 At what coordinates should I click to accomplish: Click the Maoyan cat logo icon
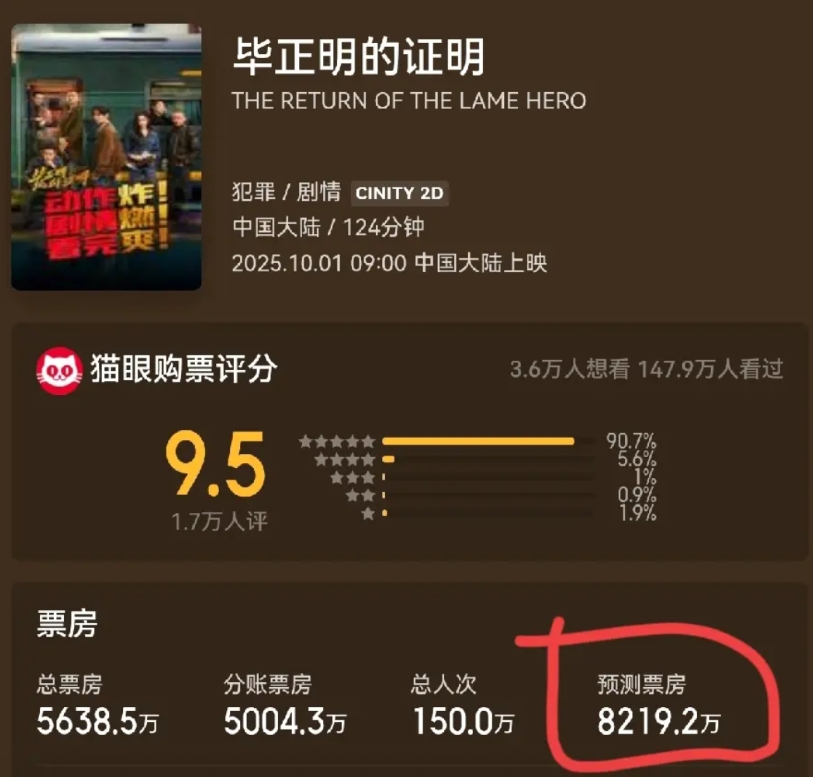tap(59, 371)
